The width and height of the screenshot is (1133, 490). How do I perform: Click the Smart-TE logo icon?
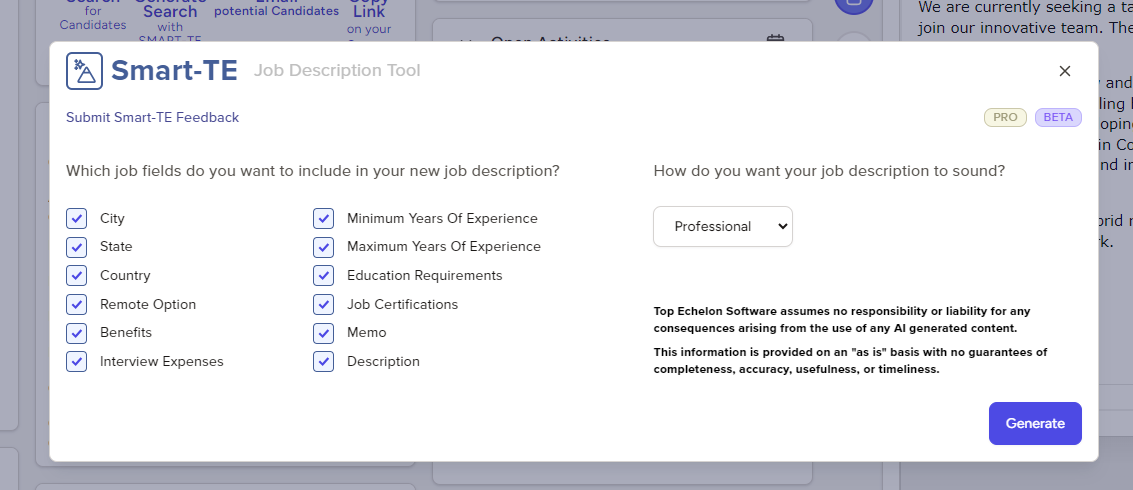point(84,71)
